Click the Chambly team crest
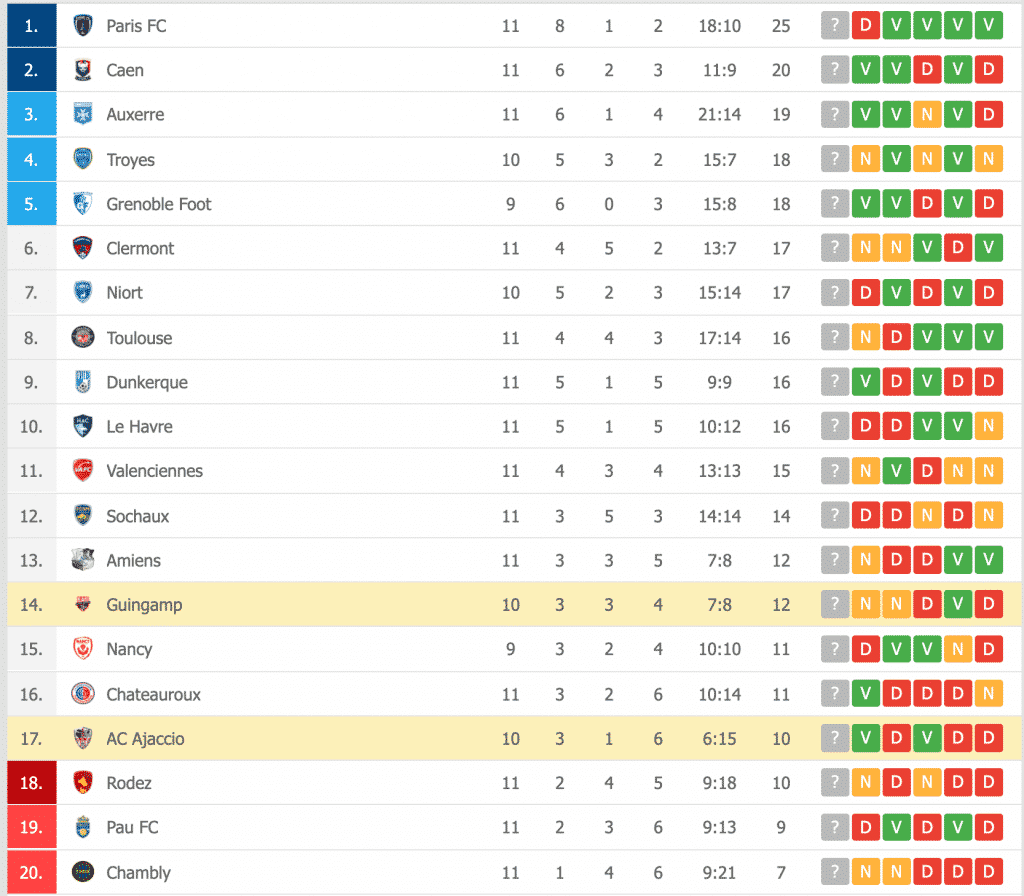 [x=83, y=873]
